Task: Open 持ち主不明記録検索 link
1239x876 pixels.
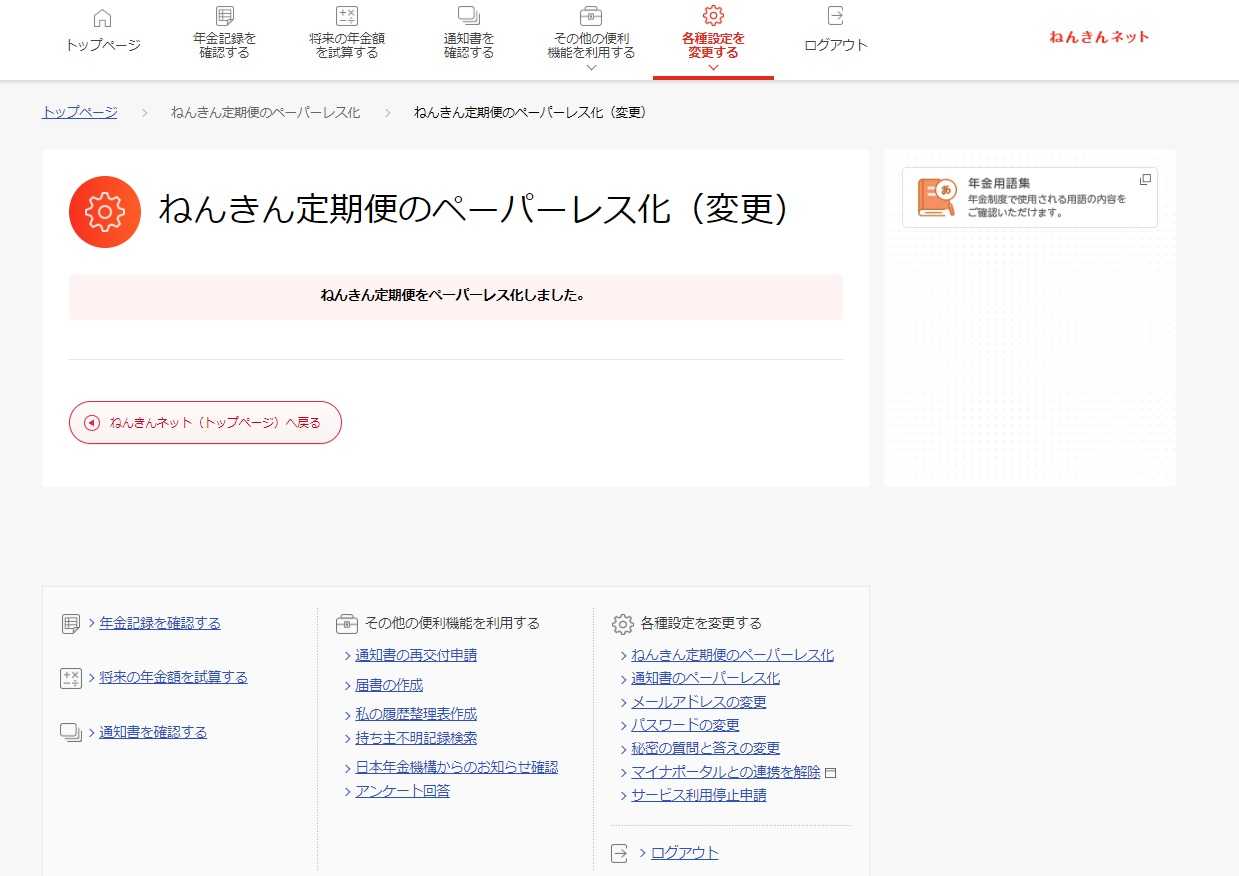Action: click(x=416, y=738)
